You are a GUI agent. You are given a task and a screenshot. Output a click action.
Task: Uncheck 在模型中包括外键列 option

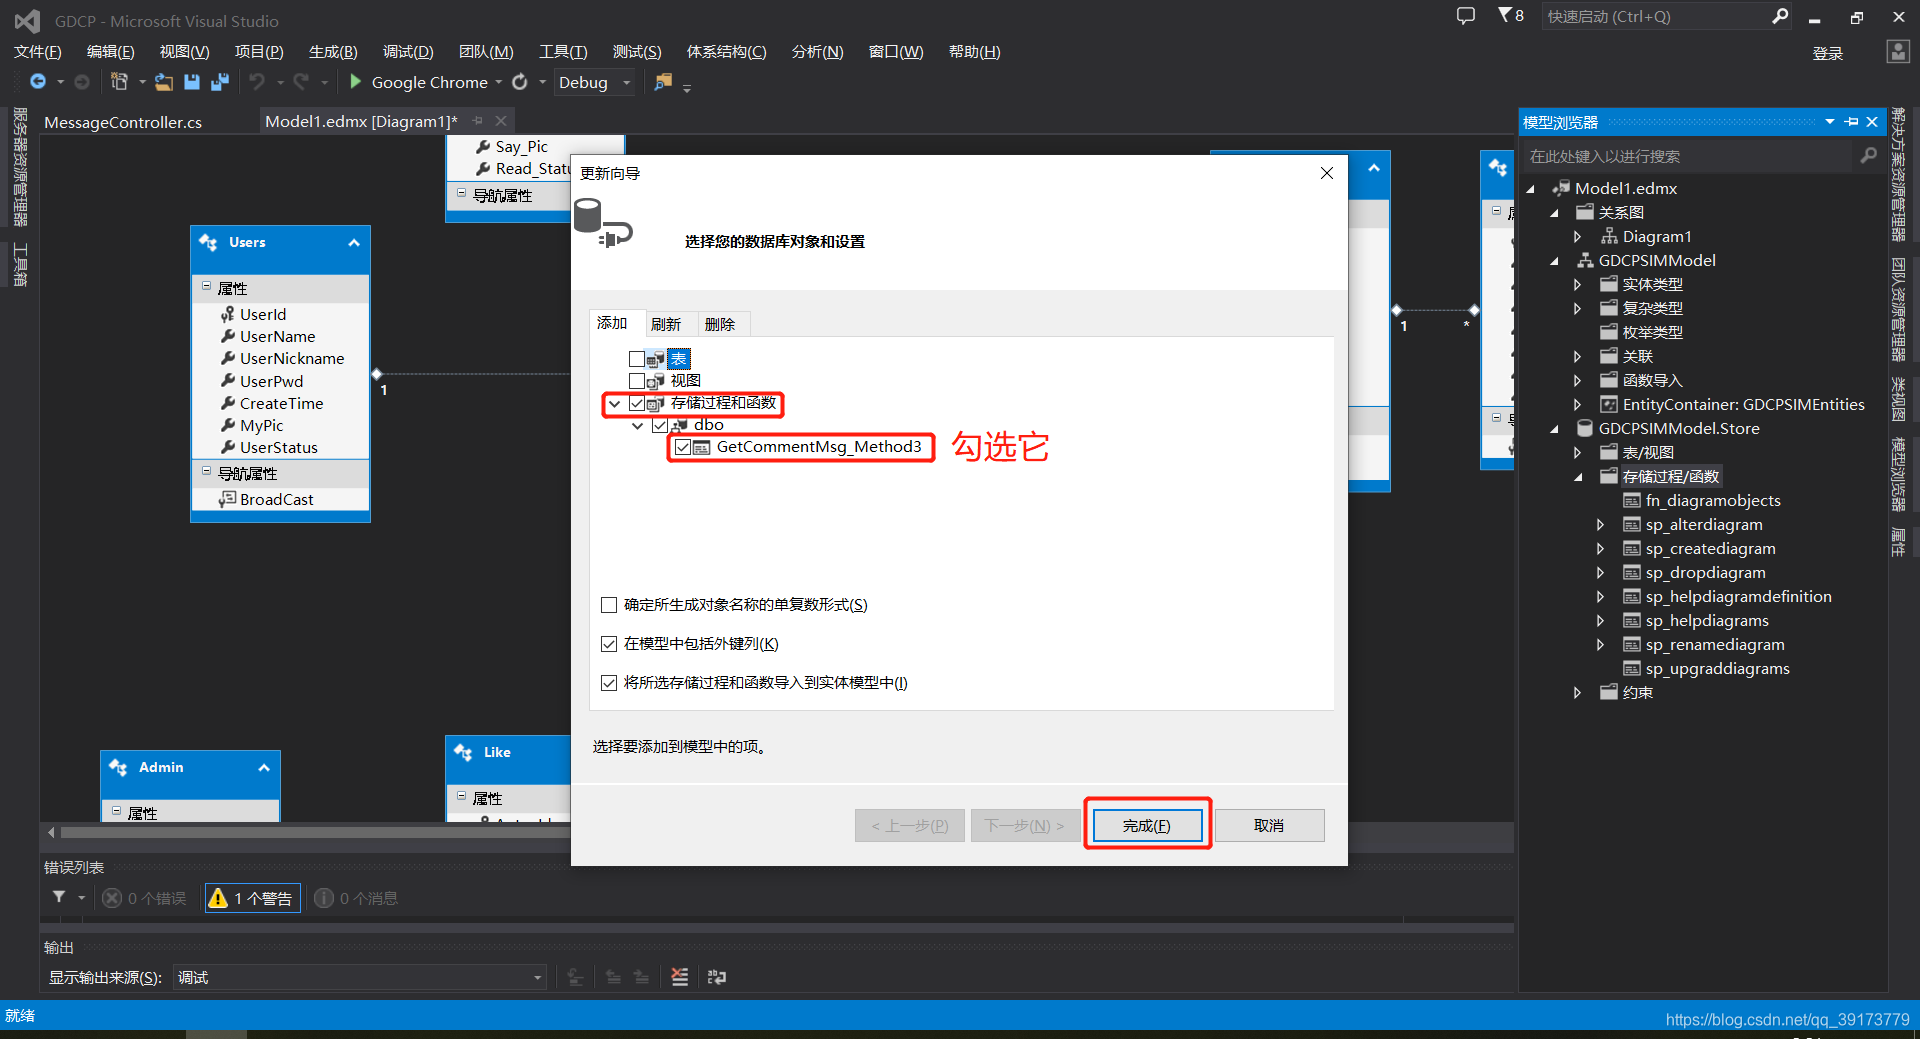point(609,643)
